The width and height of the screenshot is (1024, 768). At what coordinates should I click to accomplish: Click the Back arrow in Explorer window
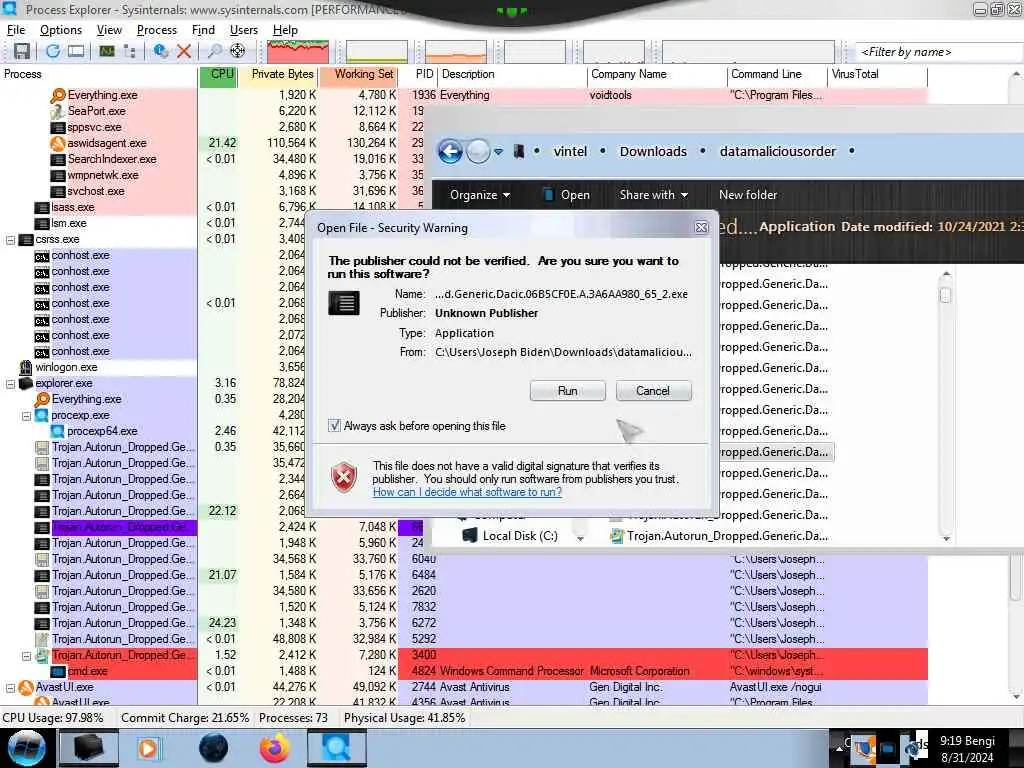click(450, 152)
